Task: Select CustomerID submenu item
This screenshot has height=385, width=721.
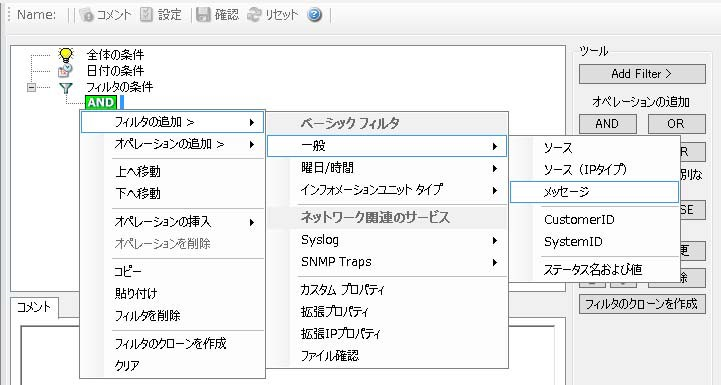Action: click(595, 220)
